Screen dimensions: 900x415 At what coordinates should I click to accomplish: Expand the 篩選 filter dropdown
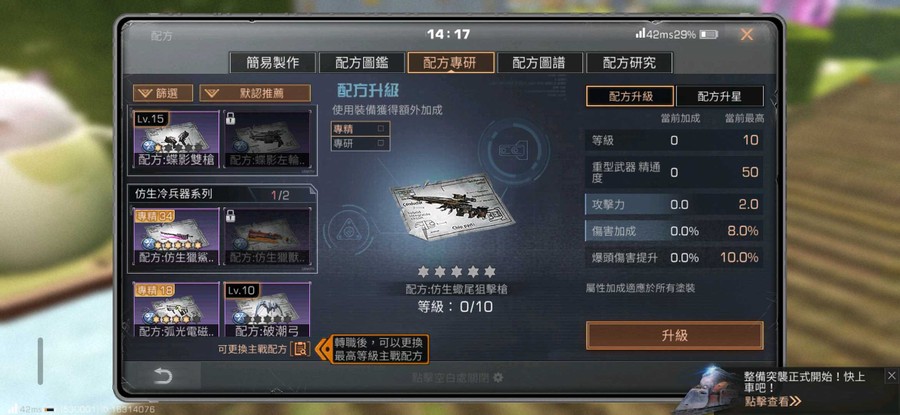[x=163, y=93]
